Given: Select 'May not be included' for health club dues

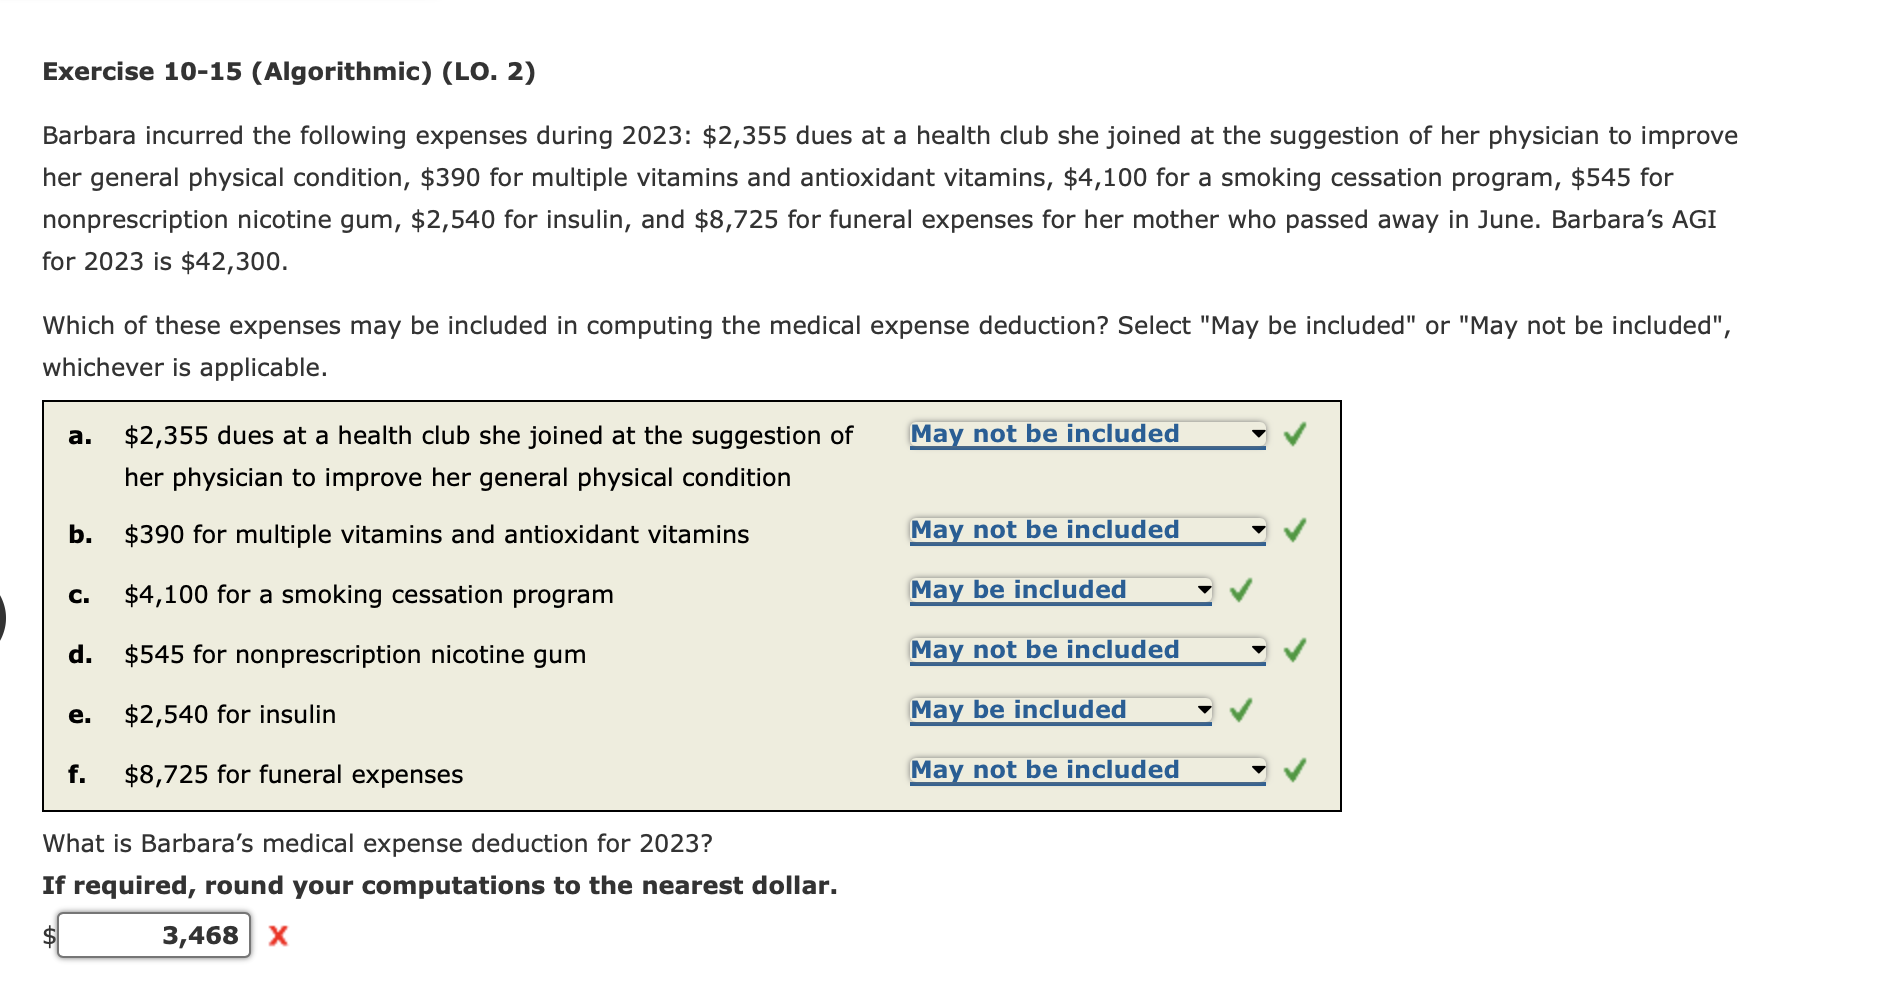Looking at the screenshot, I should (x=1045, y=434).
